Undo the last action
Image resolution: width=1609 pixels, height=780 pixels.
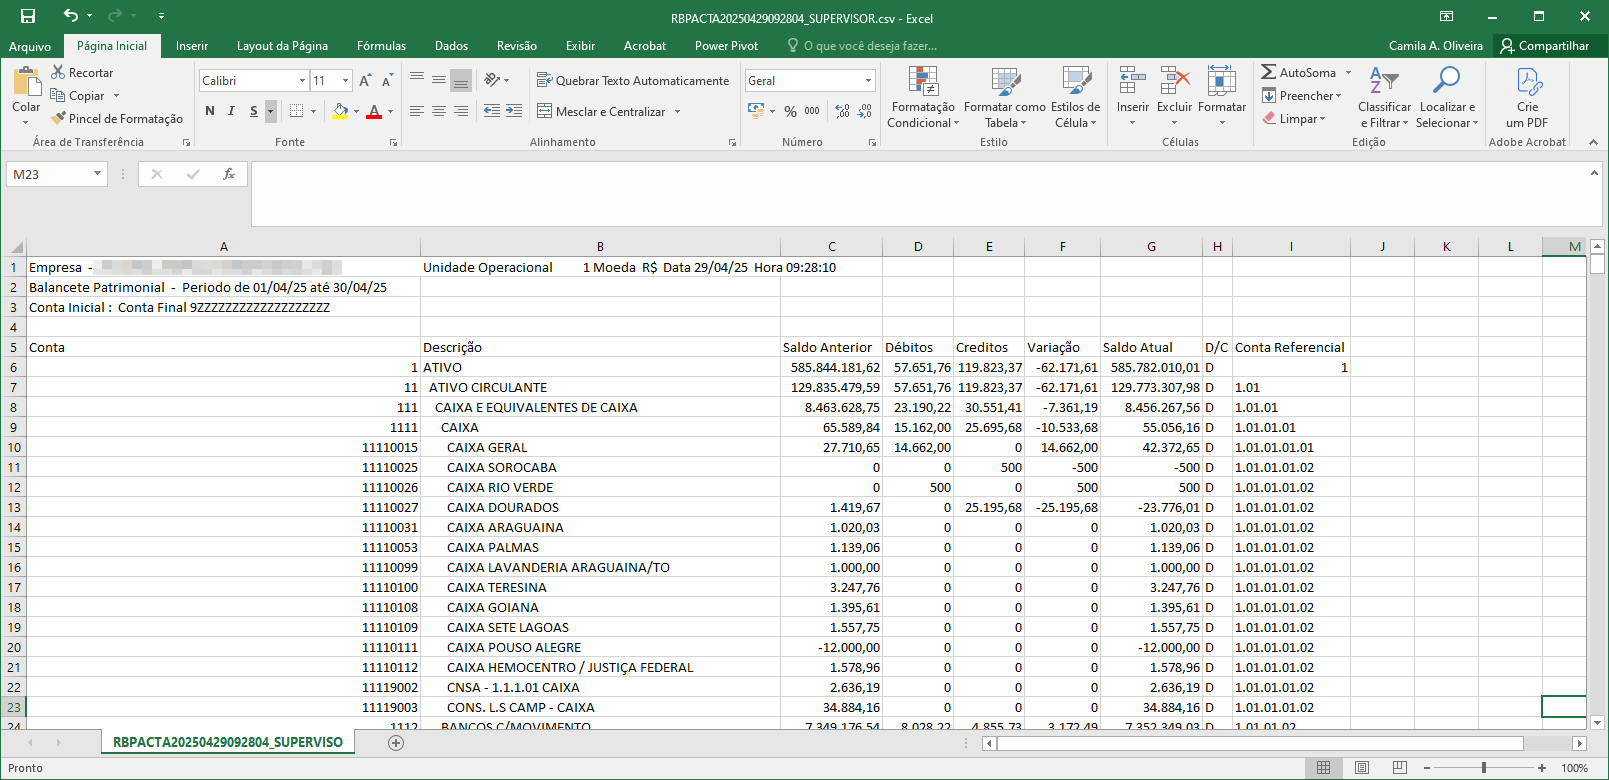click(x=70, y=16)
